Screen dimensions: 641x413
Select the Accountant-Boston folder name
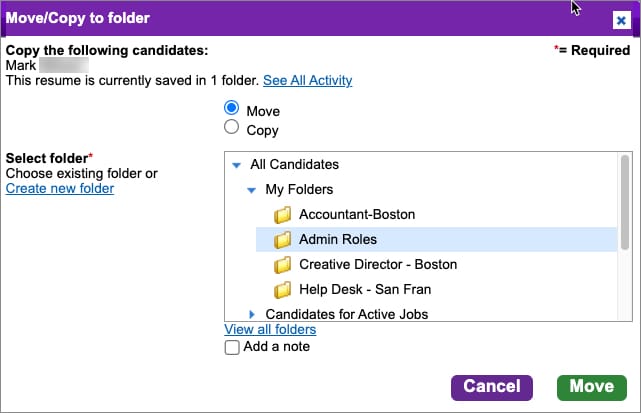(356, 215)
